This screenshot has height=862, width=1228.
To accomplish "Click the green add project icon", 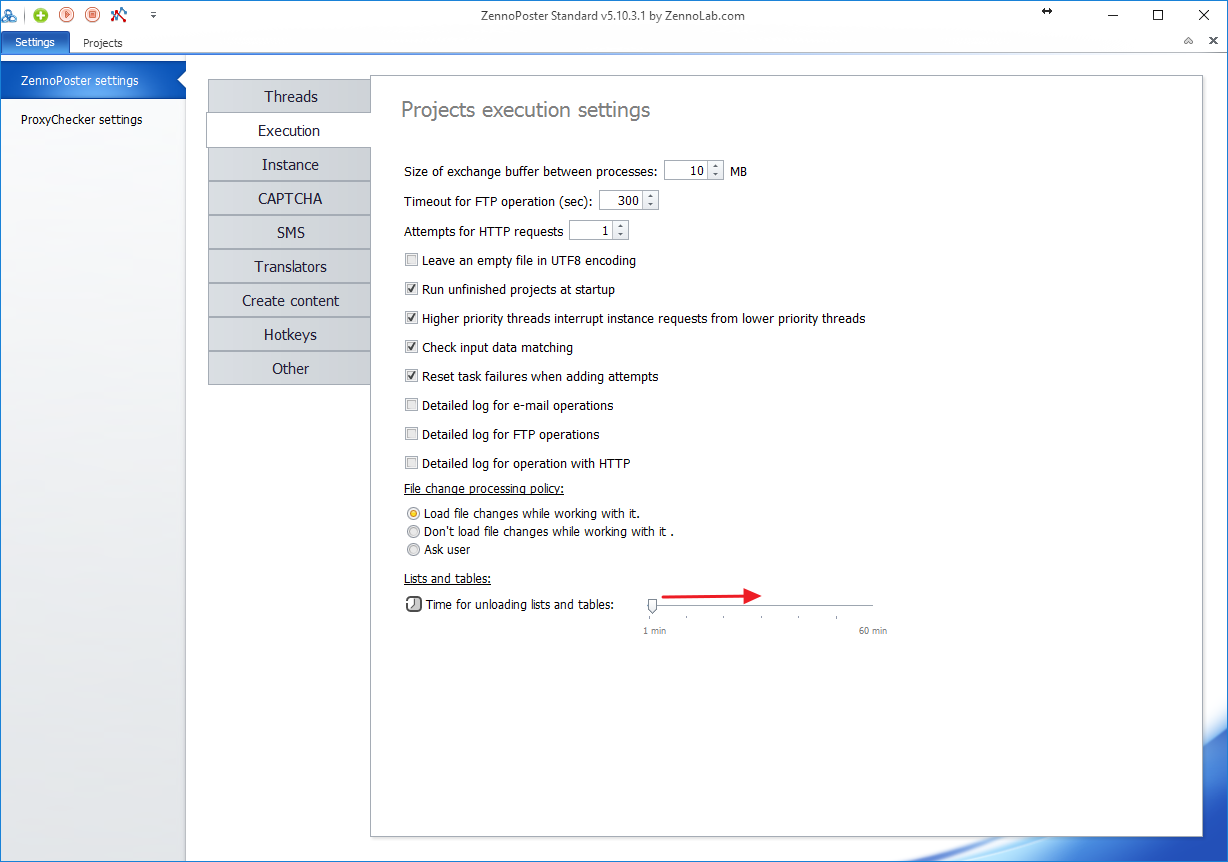I will [x=41, y=15].
